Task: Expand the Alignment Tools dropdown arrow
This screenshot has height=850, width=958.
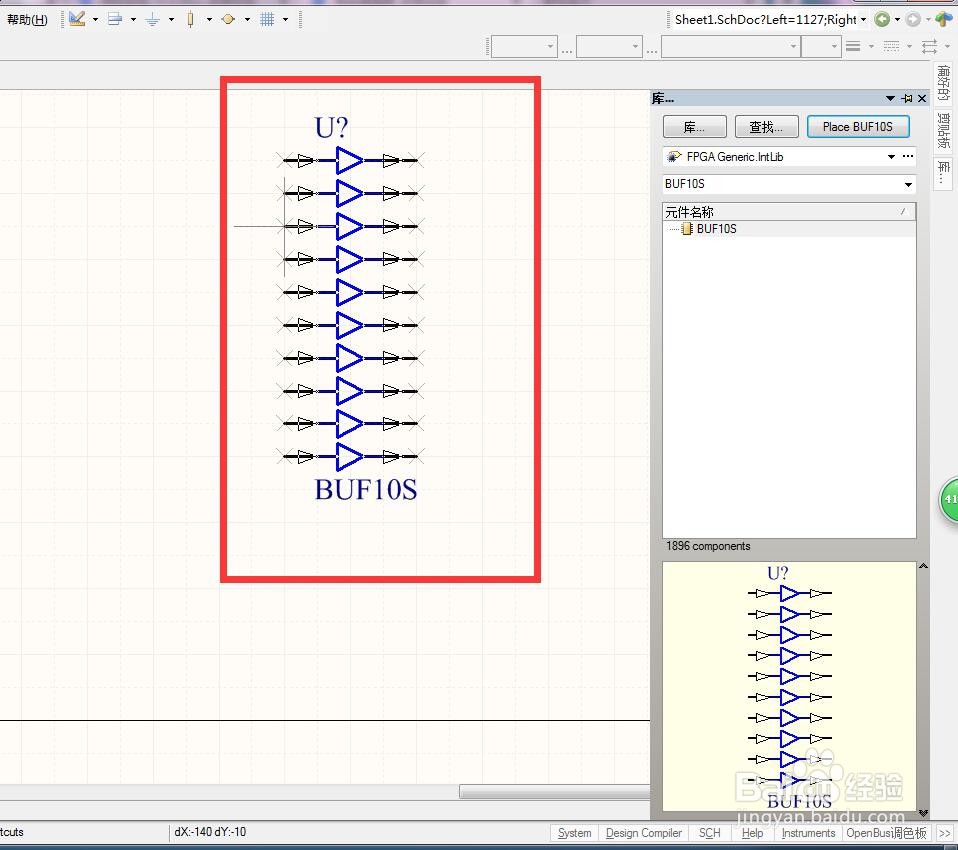Action: tap(133, 20)
